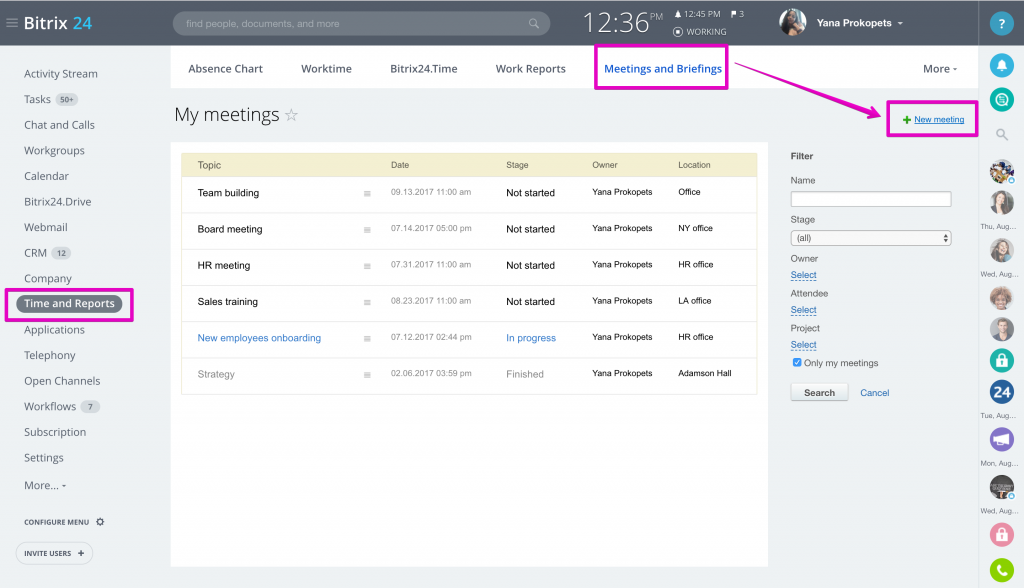Screen dimensions: 1024x588
Task: Open notifications bell icon
Action: pos(1001,65)
